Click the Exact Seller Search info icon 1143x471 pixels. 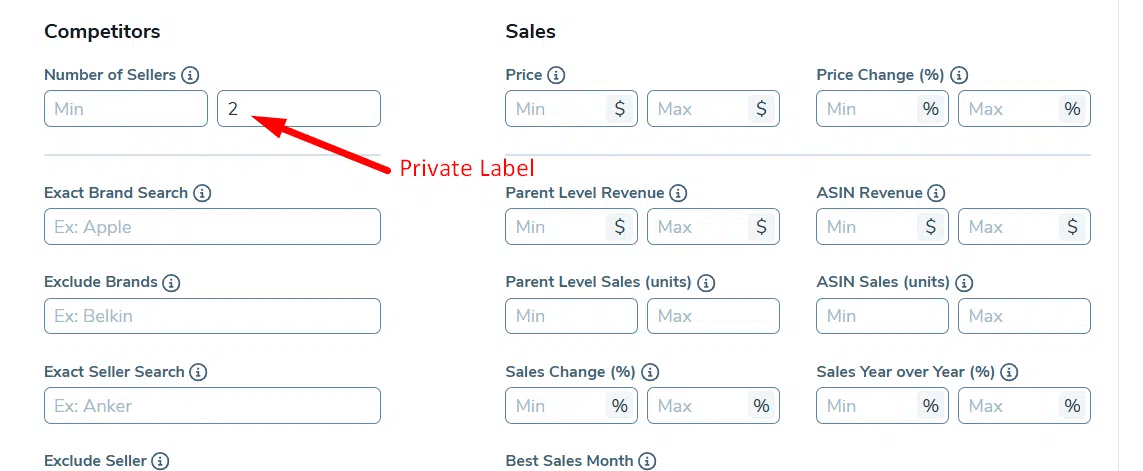(198, 372)
